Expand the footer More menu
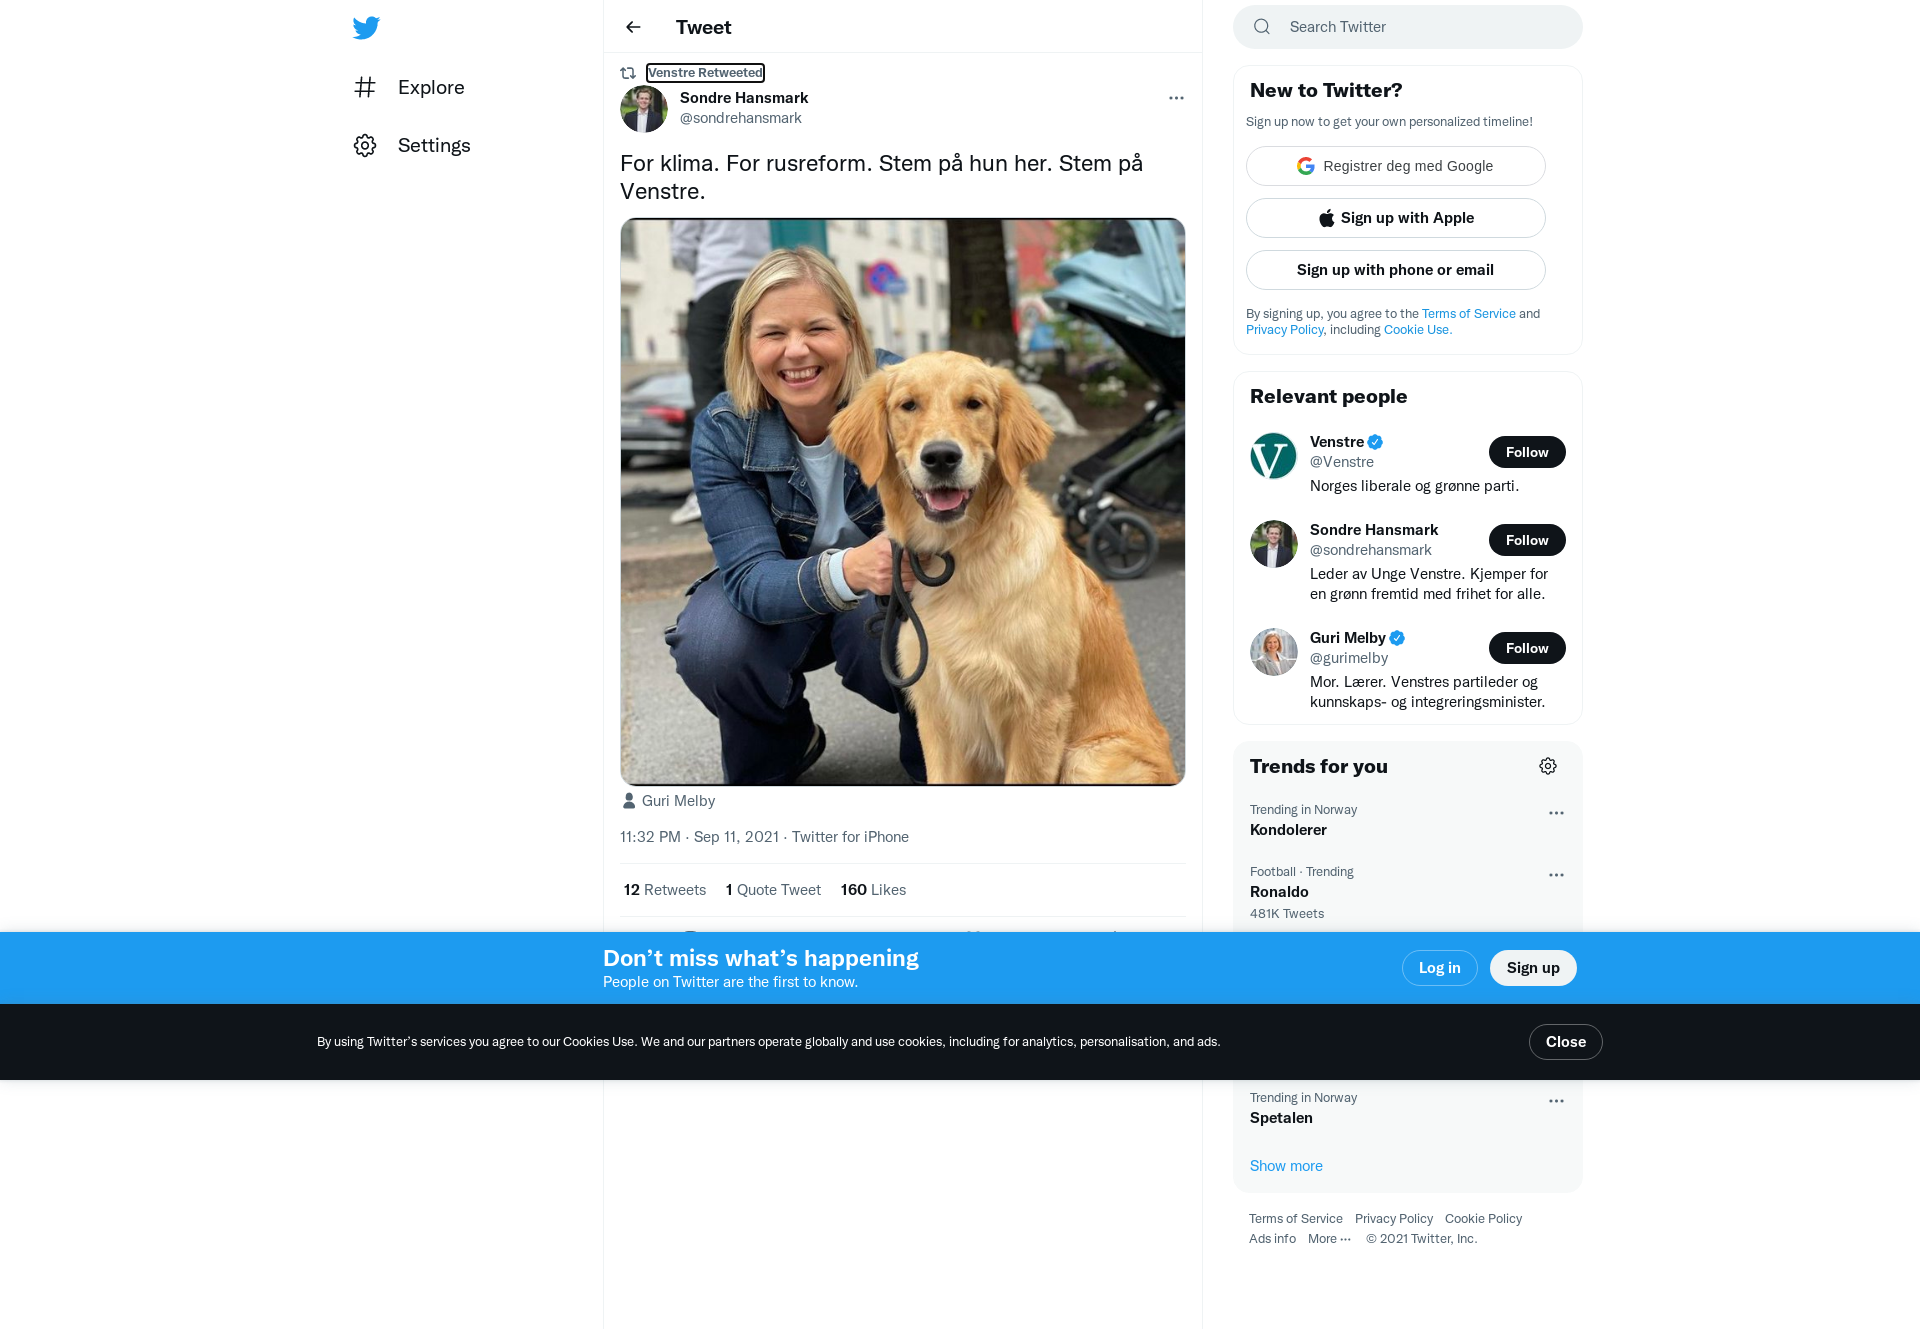The width and height of the screenshot is (1920, 1329). pyautogui.click(x=1329, y=1239)
